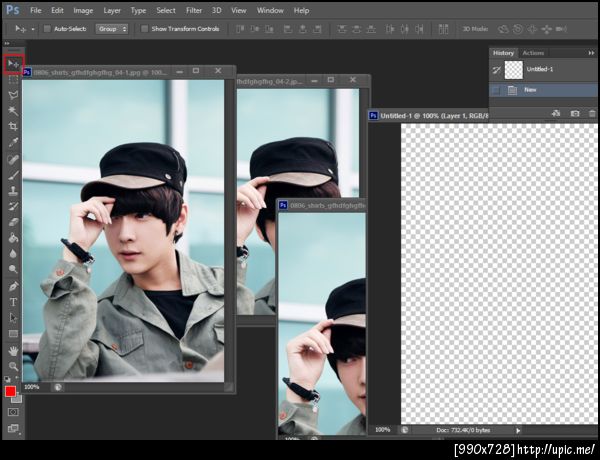
Task: Click the 3D Rotate mode icon
Action: (x=503, y=29)
